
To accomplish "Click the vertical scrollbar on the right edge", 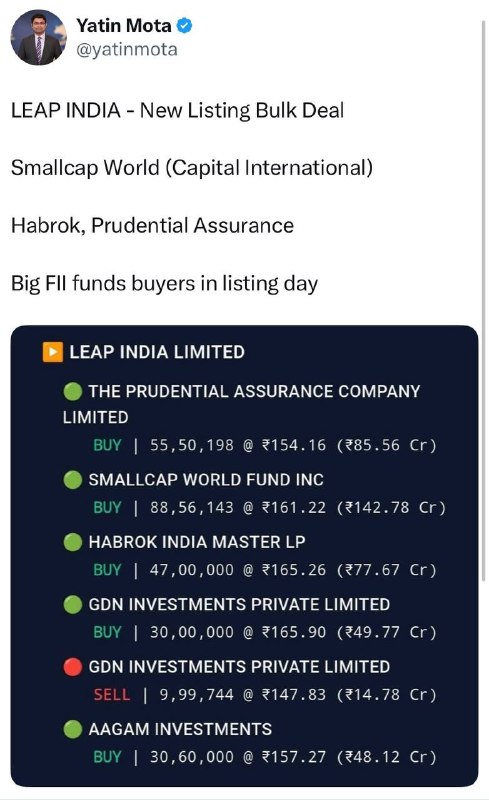I will 484,300.
